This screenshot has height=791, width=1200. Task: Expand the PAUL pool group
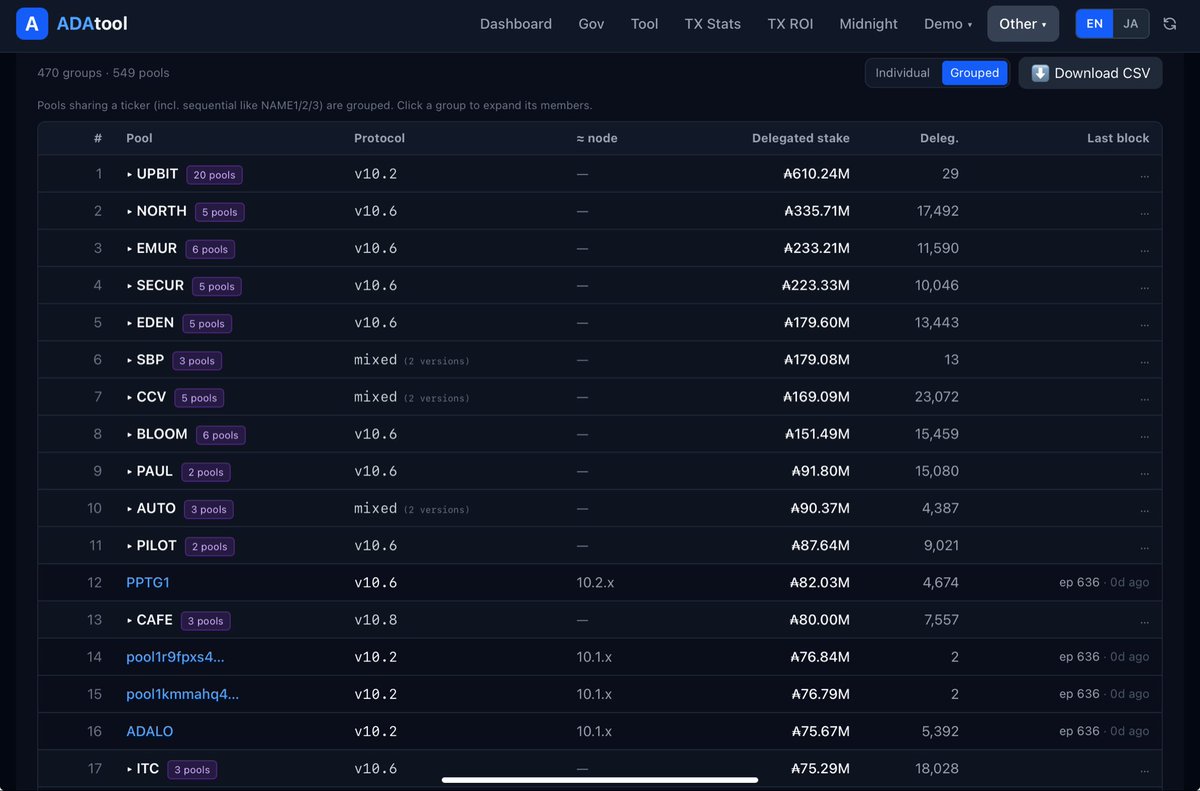click(x=149, y=471)
